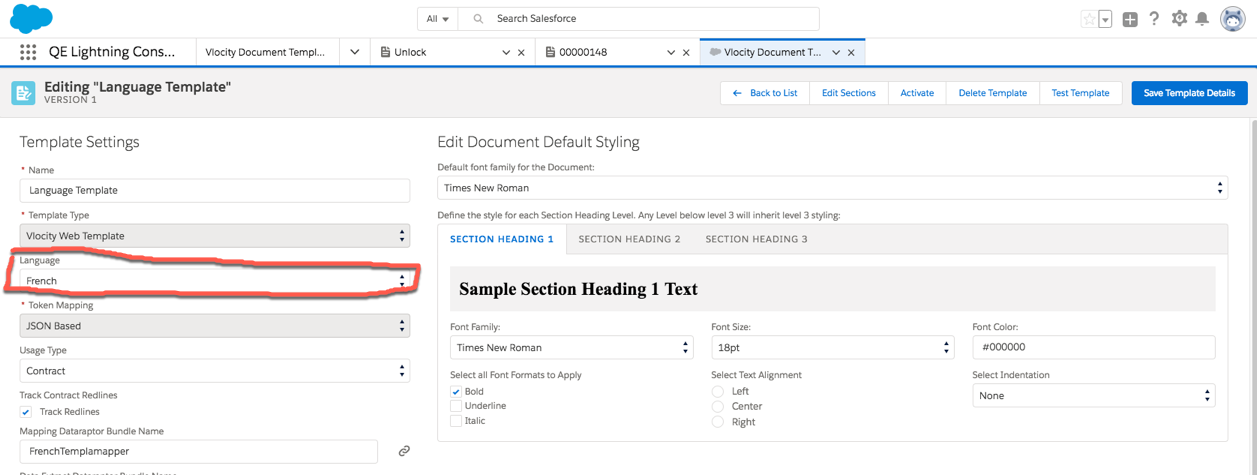Click Test Template
The height and width of the screenshot is (475, 1257).
click(1080, 93)
